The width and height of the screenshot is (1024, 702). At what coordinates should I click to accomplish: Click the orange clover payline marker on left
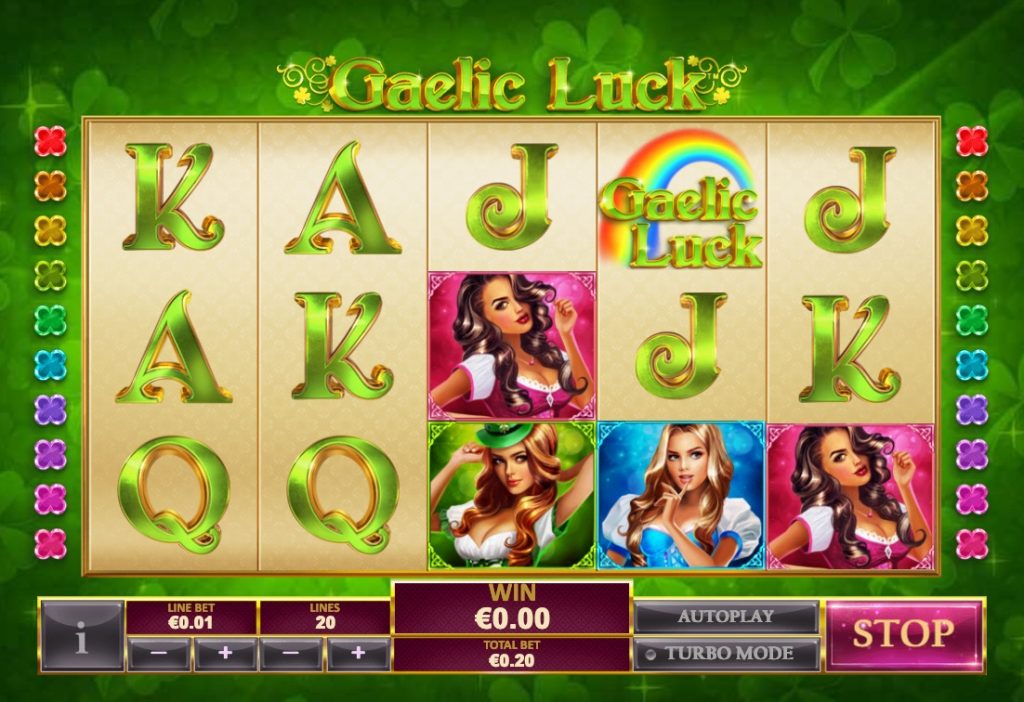click(x=50, y=185)
